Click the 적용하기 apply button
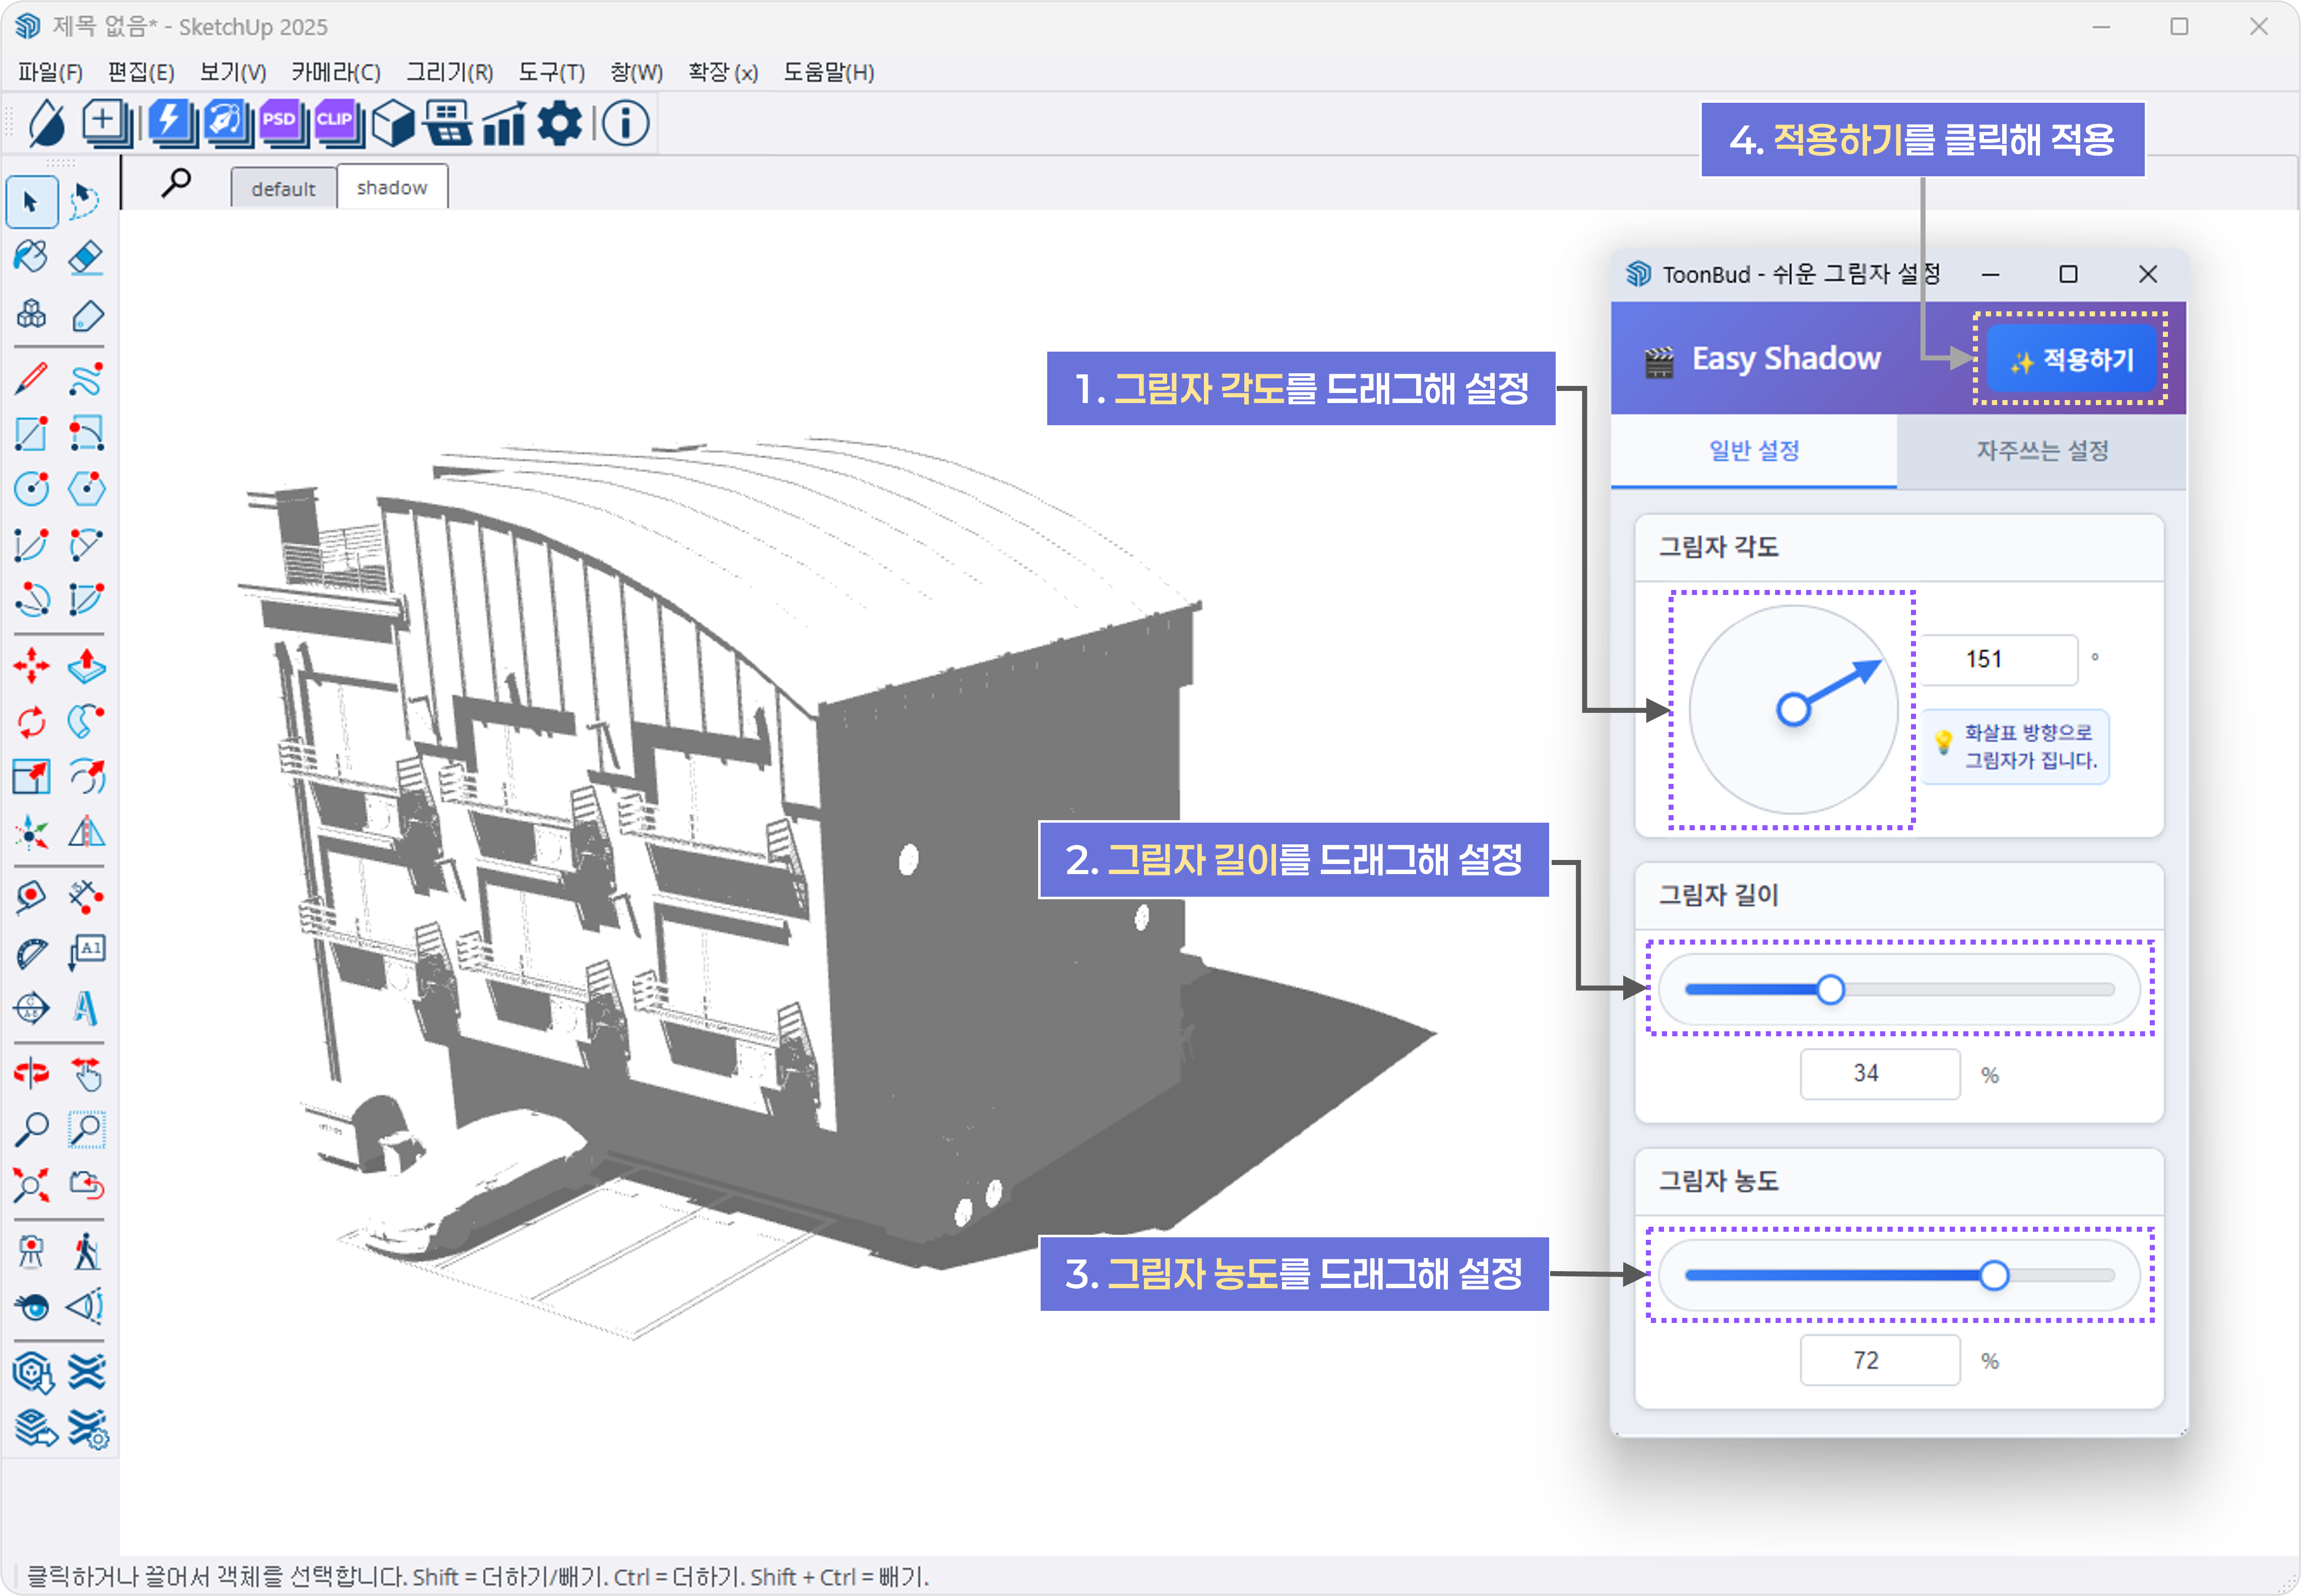This screenshot has height=1596, width=2301. click(2072, 359)
